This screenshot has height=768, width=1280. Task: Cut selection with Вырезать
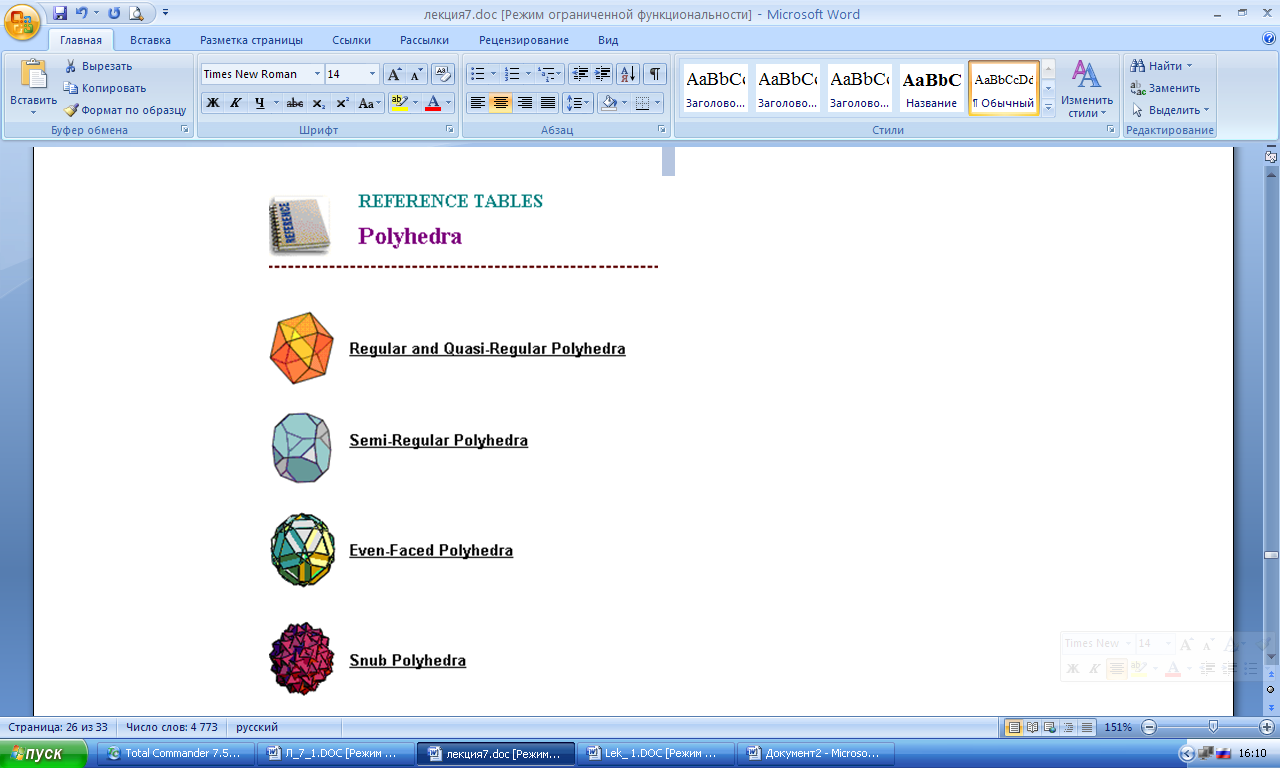coord(98,66)
